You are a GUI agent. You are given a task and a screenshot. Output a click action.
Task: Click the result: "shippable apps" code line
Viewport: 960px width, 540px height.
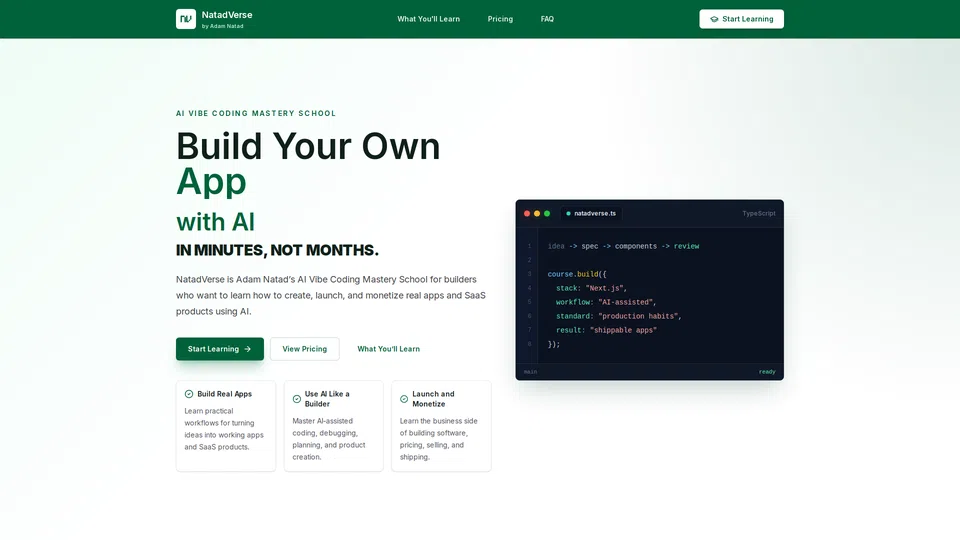pos(606,331)
